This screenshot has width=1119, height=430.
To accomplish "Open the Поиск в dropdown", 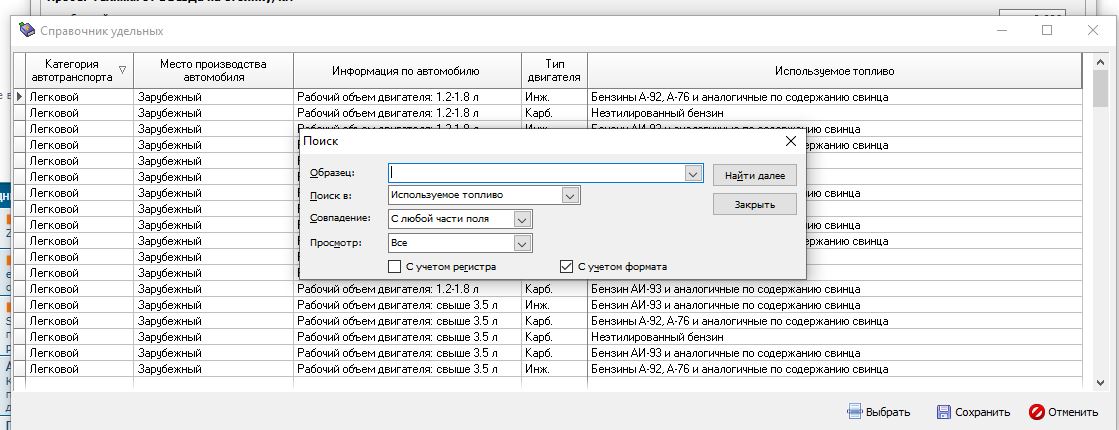I will coord(570,196).
